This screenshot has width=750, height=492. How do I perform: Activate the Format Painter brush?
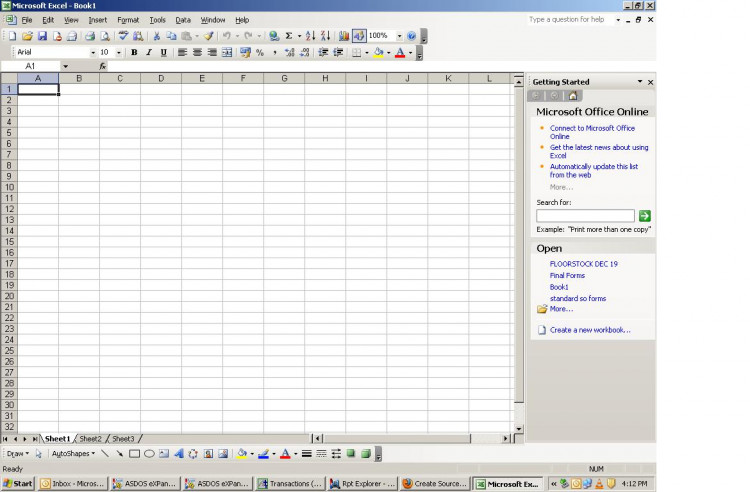point(209,36)
